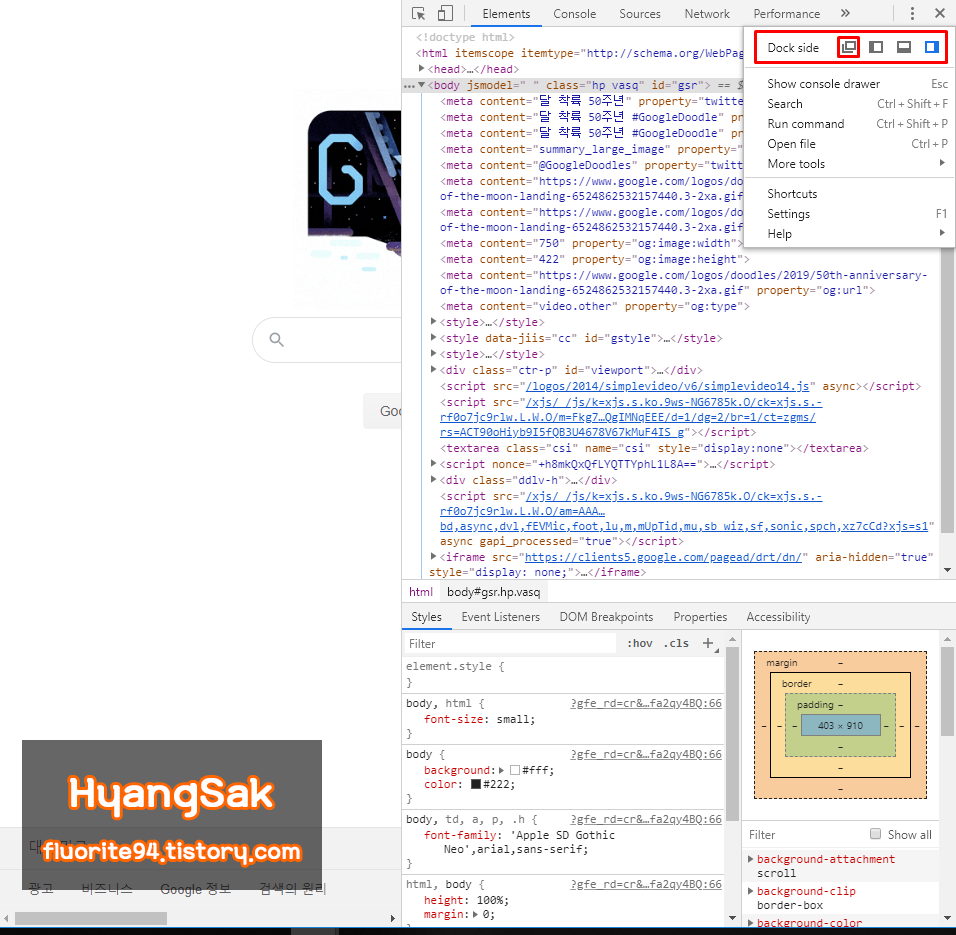Expand the head element node
This screenshot has height=935, width=956.
pyautogui.click(x=421, y=68)
